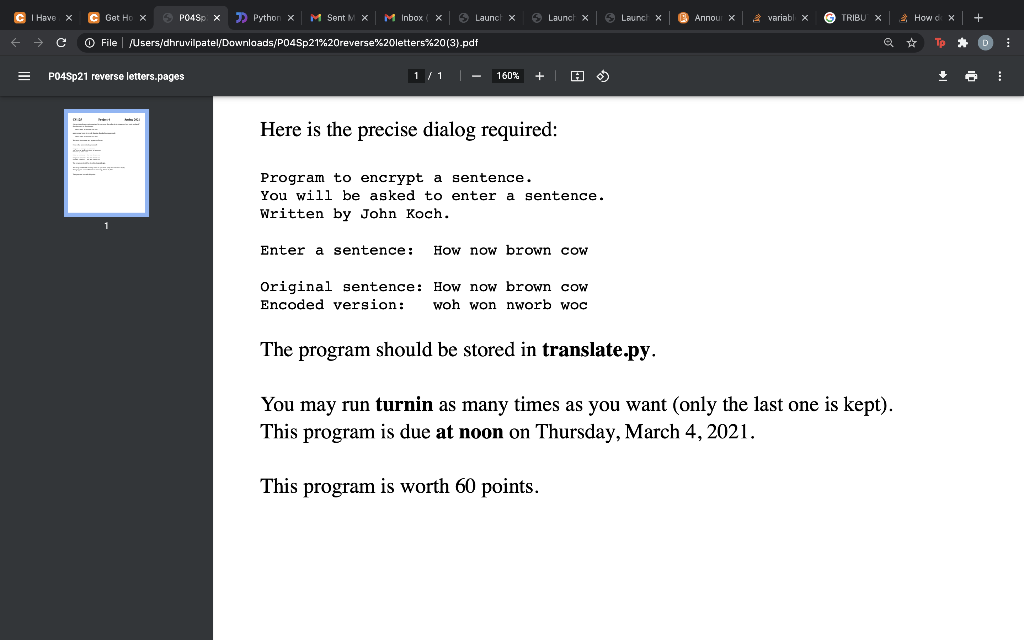Screen dimensions: 1024x640
Task: Zoom in on the PDF
Action: point(539,75)
